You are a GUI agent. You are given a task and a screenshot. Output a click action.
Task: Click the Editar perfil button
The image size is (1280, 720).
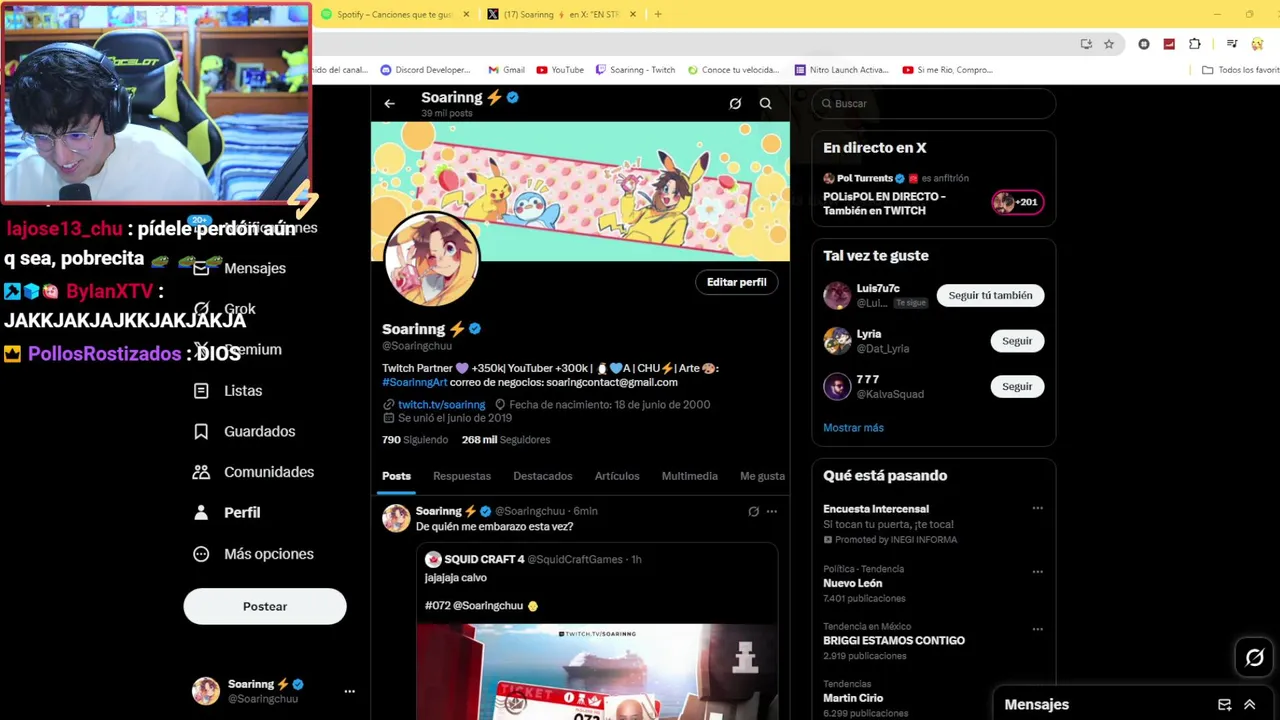[736, 282]
